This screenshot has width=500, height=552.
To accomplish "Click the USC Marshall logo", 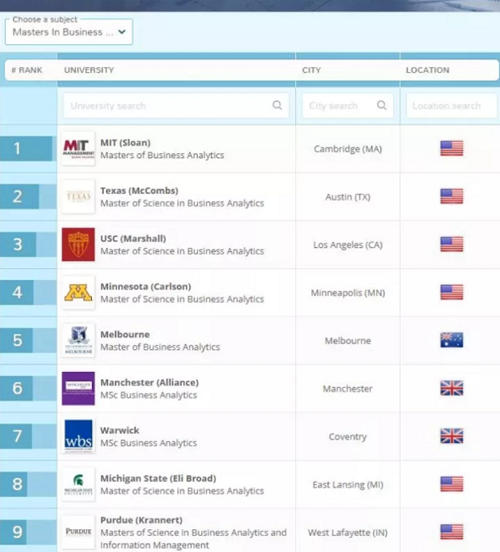I will [x=78, y=244].
